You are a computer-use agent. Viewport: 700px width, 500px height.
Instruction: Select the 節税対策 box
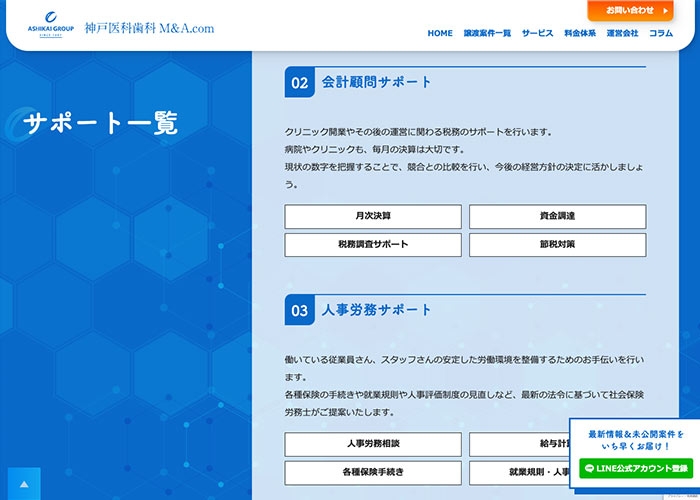point(558,245)
